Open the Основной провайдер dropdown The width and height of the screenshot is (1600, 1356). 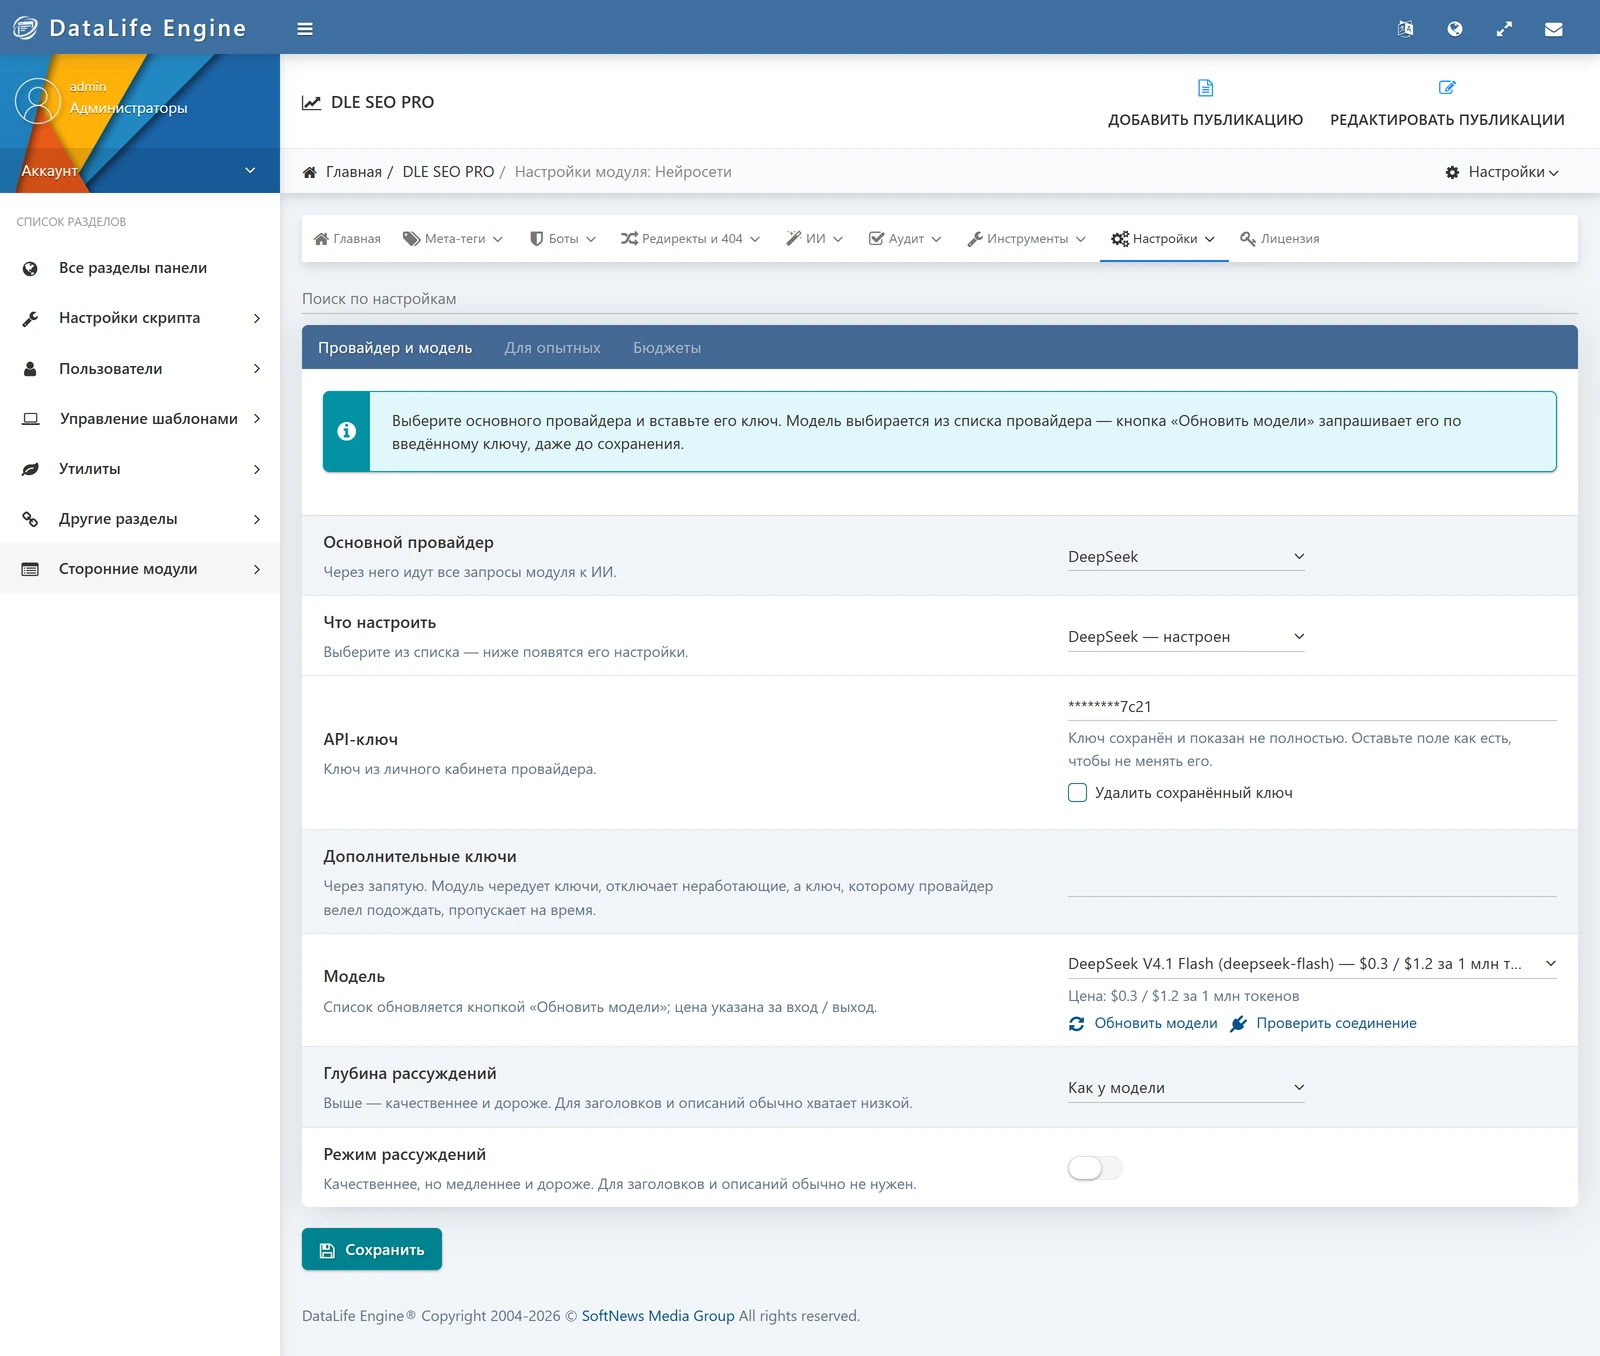[1186, 557]
